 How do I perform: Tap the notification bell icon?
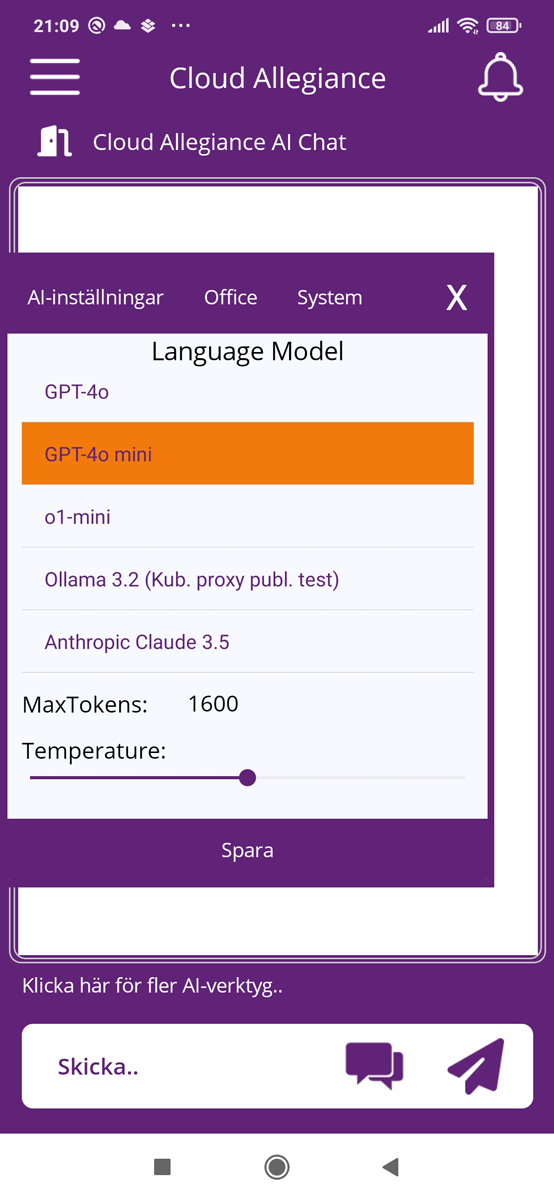tap(500, 77)
